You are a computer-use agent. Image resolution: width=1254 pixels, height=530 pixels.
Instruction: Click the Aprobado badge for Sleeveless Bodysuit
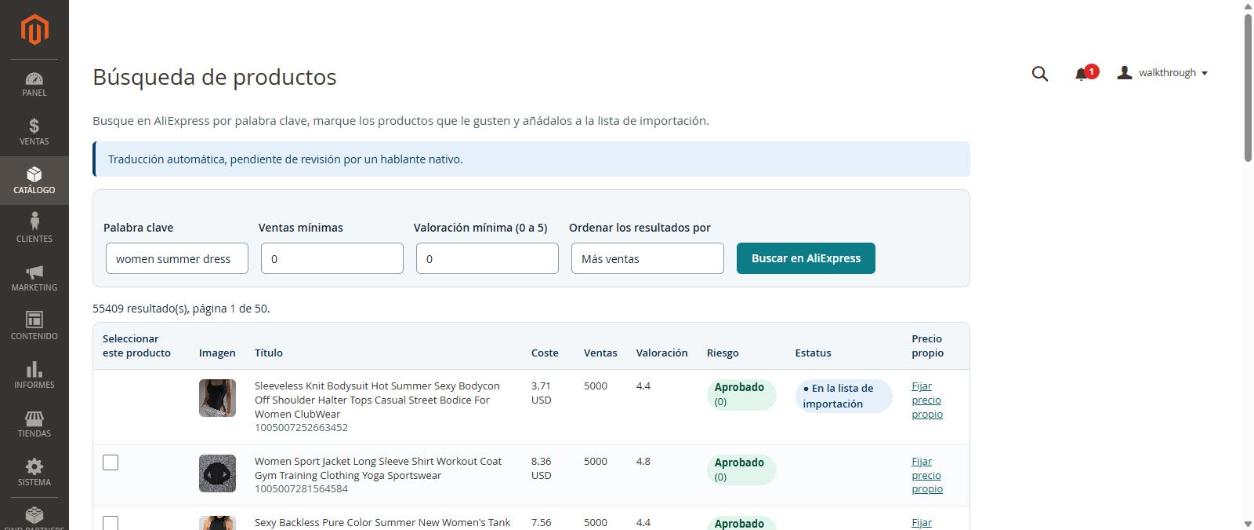click(x=741, y=394)
